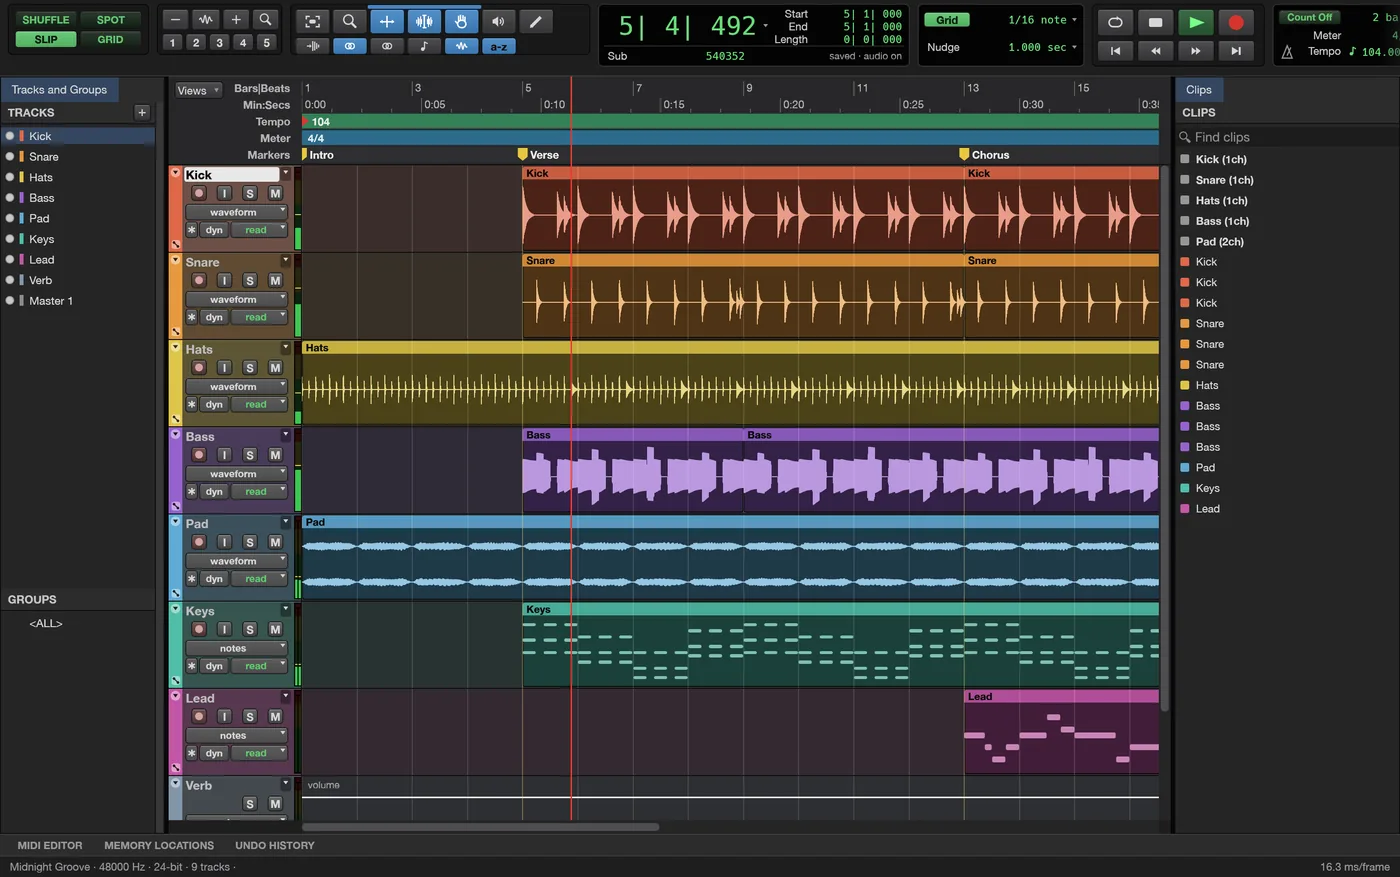This screenshot has height=877, width=1400.
Task: Switch to the Tracks and Groups tab
Action: (x=59, y=90)
